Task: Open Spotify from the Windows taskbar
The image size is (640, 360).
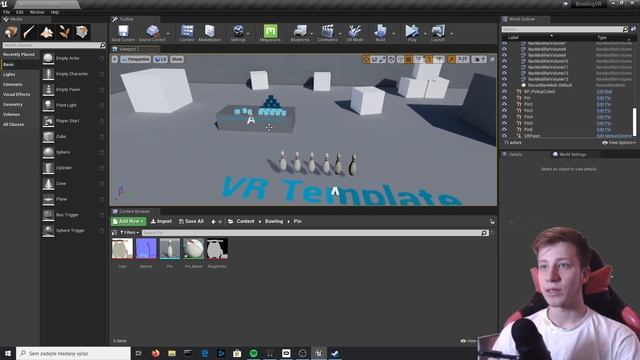Action: pos(253,353)
